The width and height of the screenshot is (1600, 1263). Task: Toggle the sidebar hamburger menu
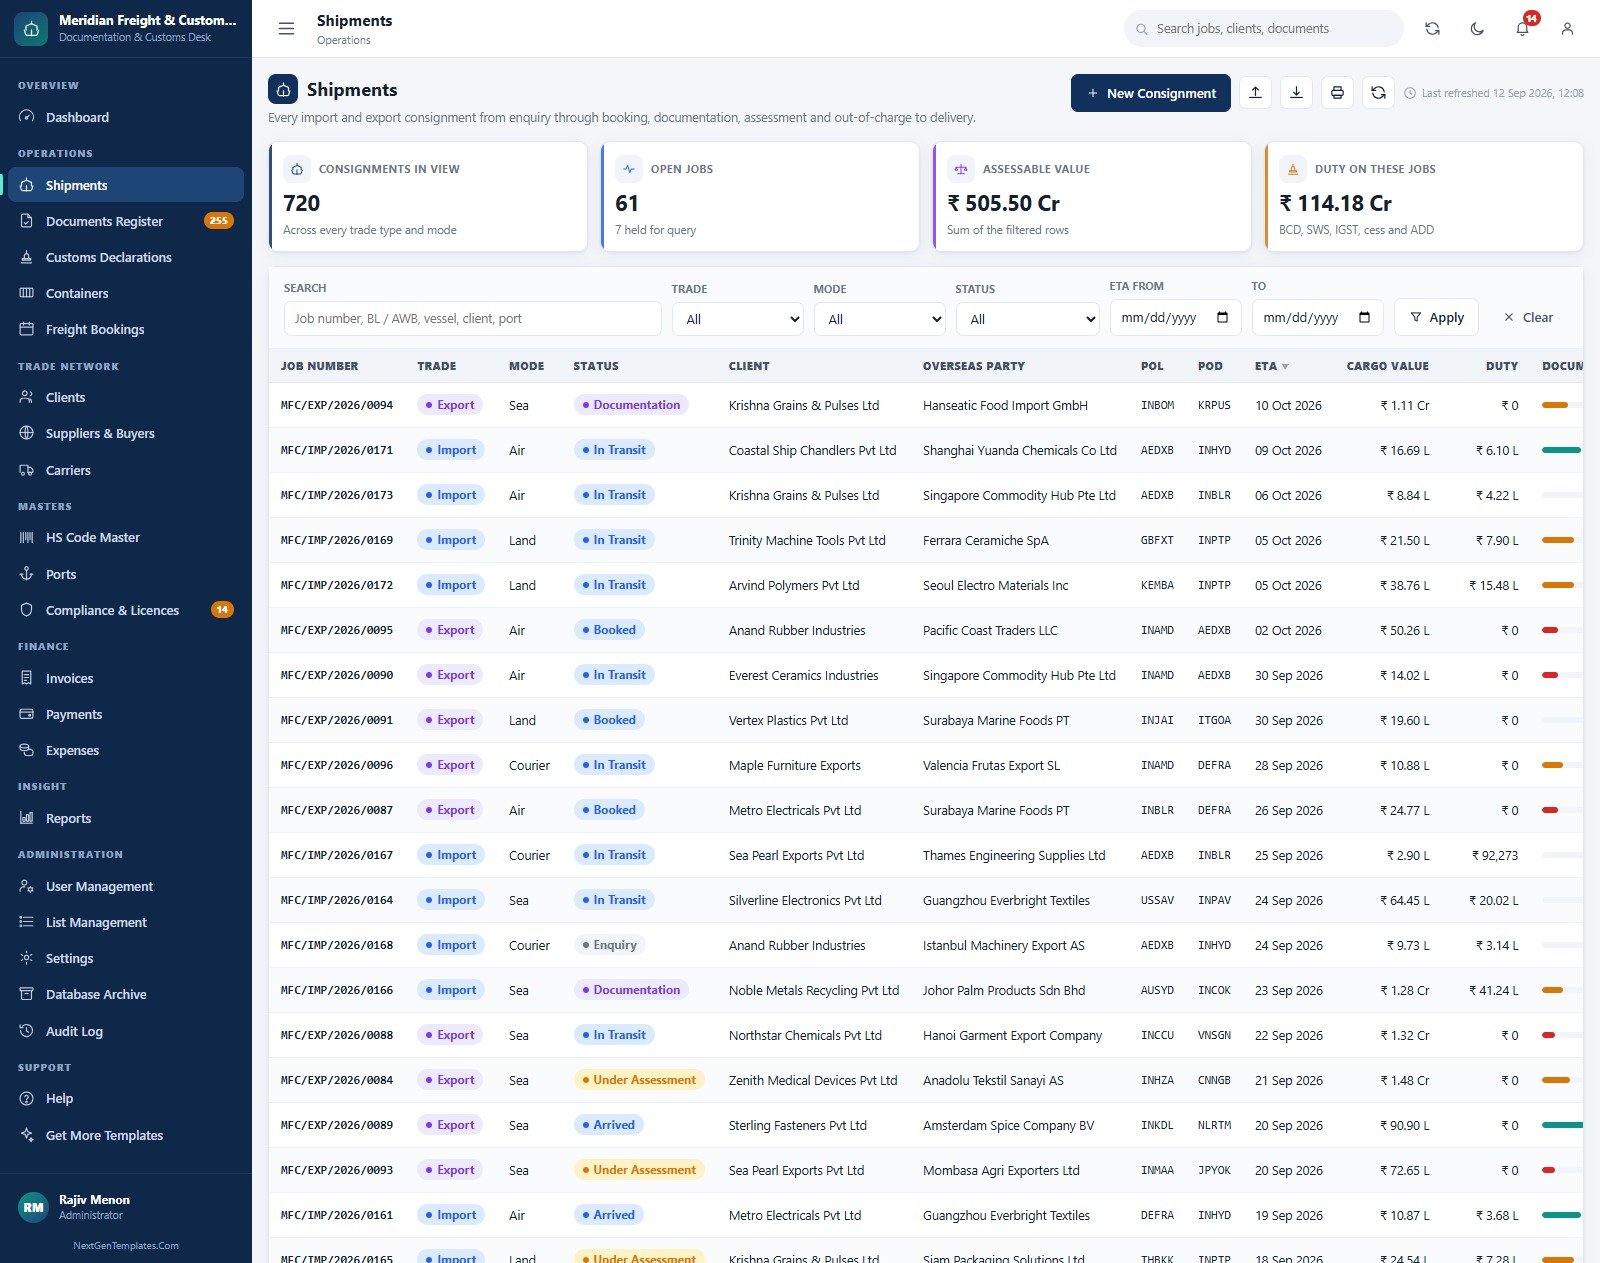286,29
